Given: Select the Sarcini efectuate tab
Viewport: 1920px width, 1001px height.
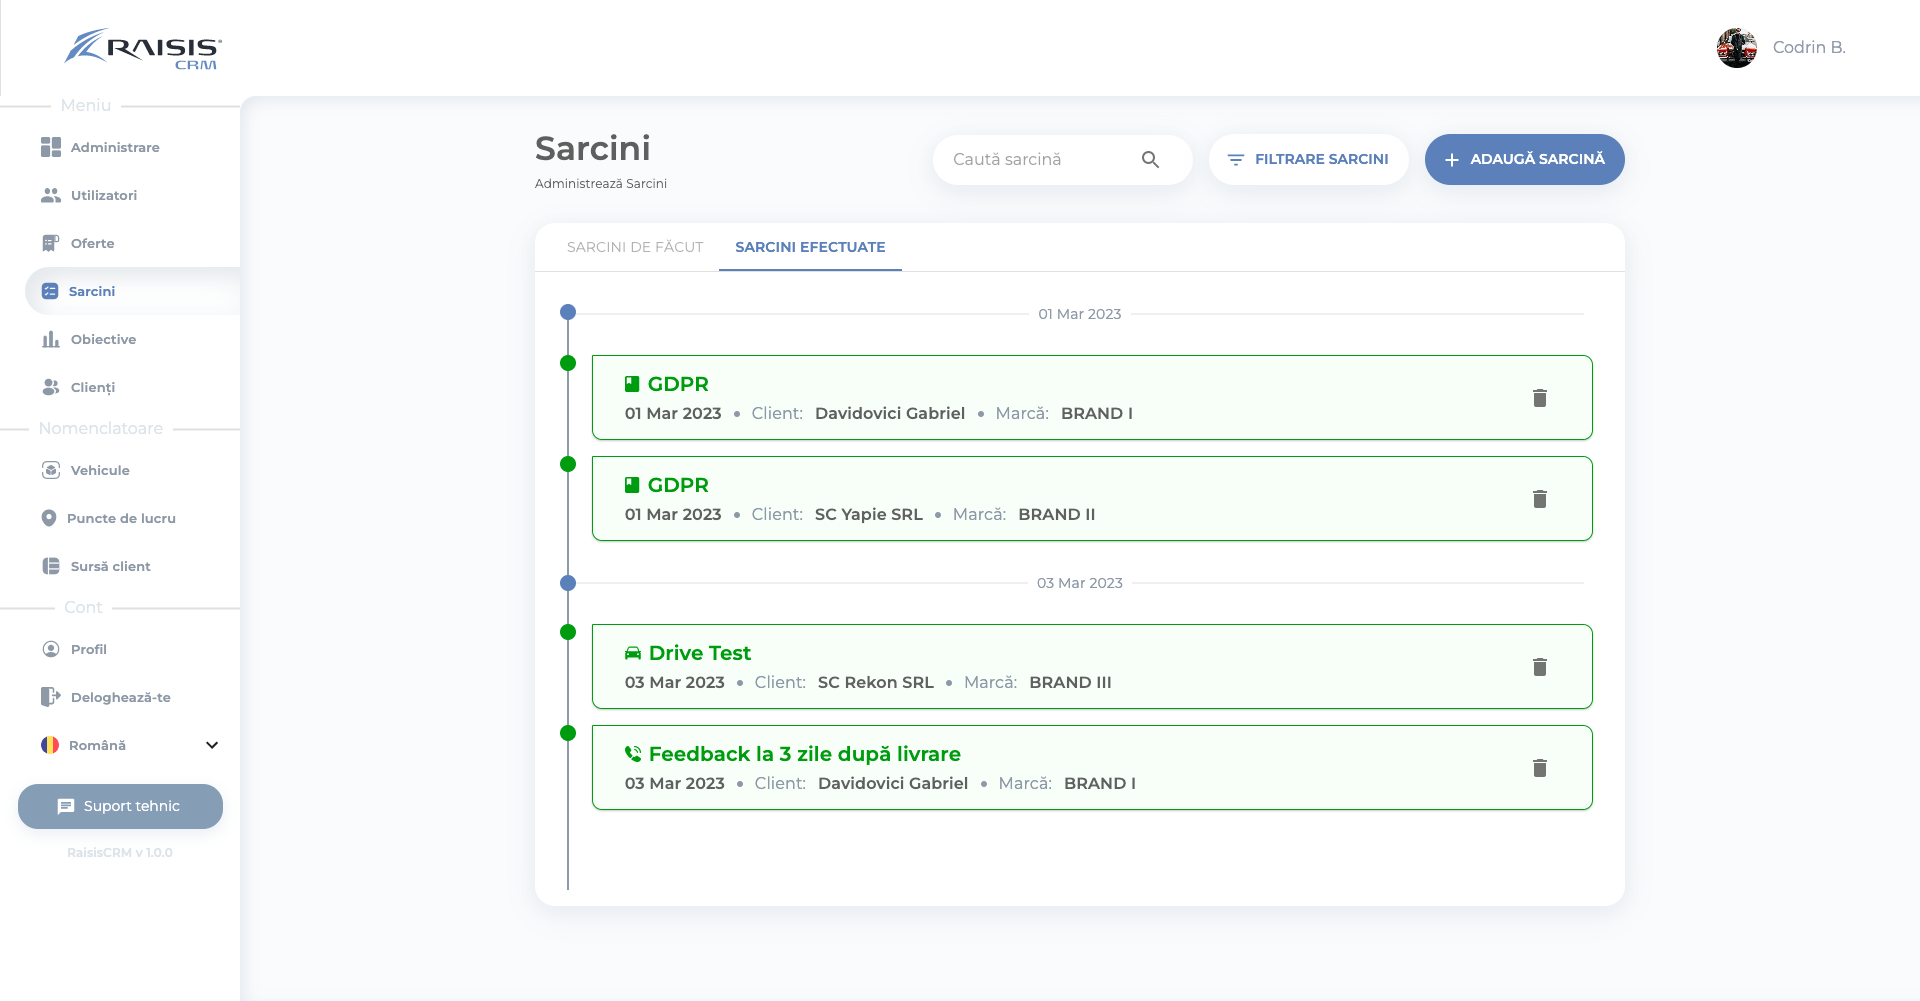Looking at the screenshot, I should point(810,247).
